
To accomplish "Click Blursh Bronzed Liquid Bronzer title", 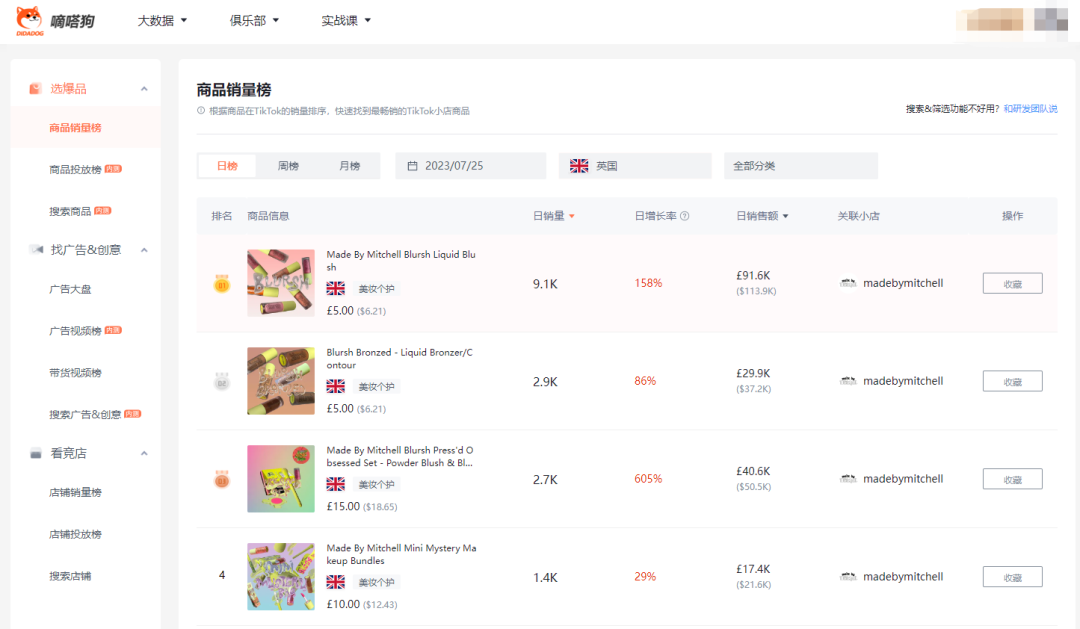I will (399, 358).
